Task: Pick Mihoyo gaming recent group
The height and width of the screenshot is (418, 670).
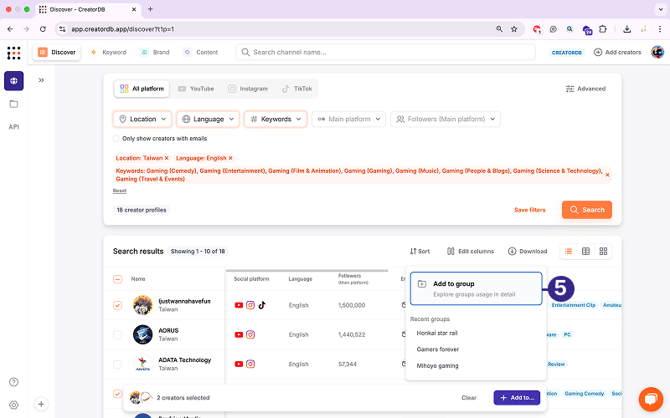Action: click(437, 366)
